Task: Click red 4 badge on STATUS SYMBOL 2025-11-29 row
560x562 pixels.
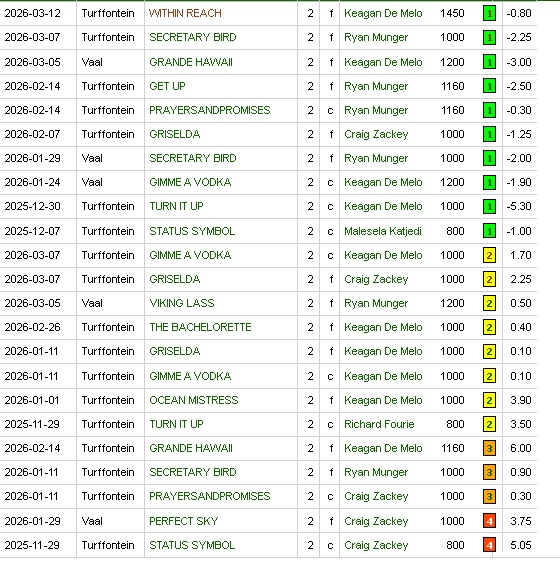Action: [x=489, y=546]
